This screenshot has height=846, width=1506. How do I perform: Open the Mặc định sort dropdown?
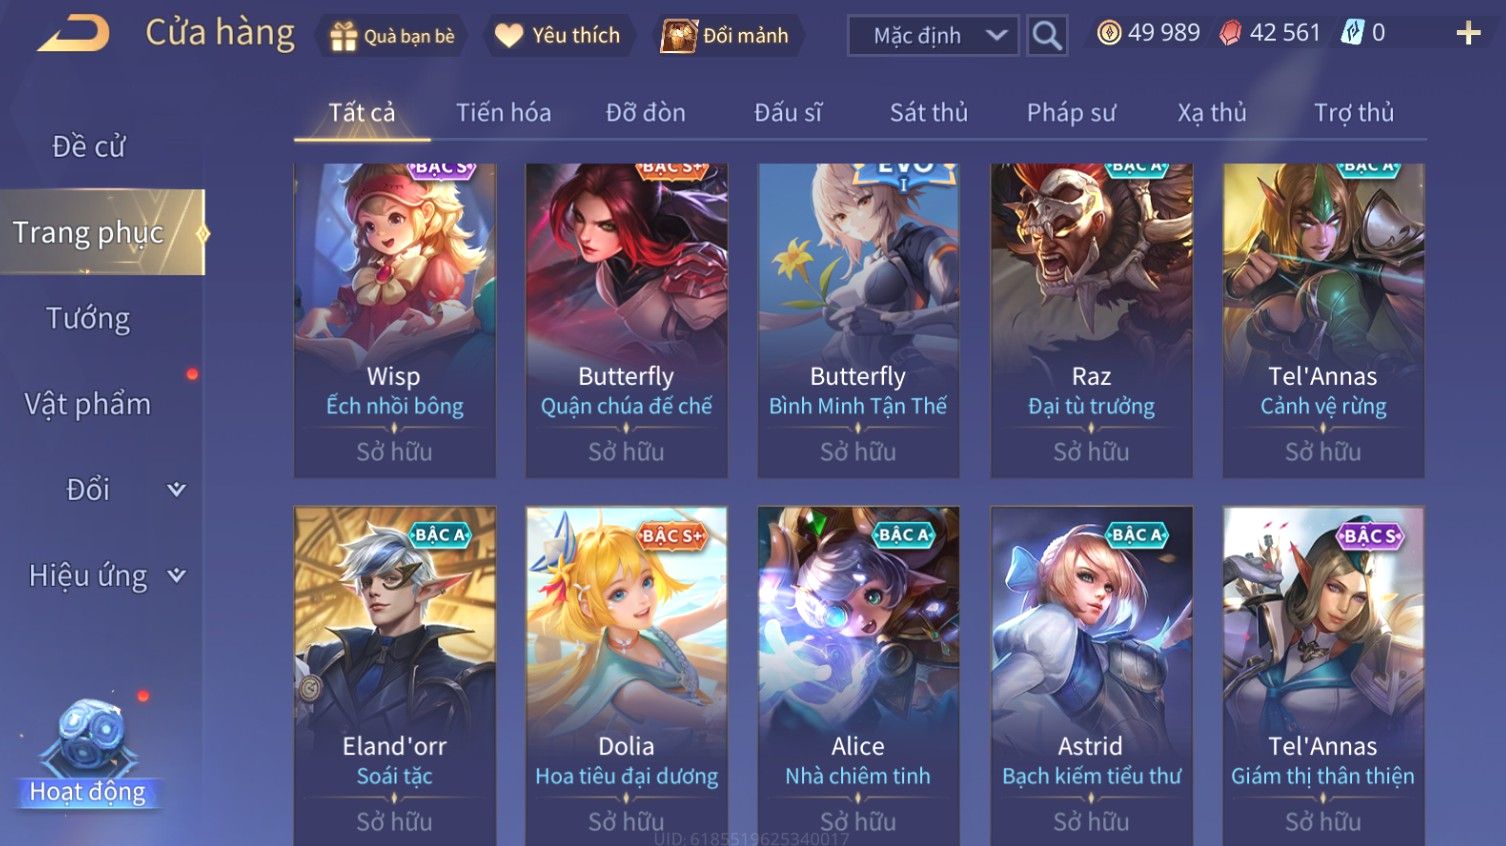pos(934,36)
